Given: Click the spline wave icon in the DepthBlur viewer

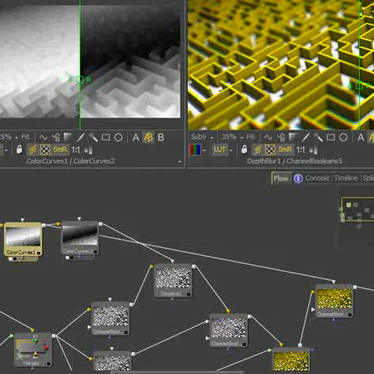Looking at the screenshot, I should click(x=268, y=137).
